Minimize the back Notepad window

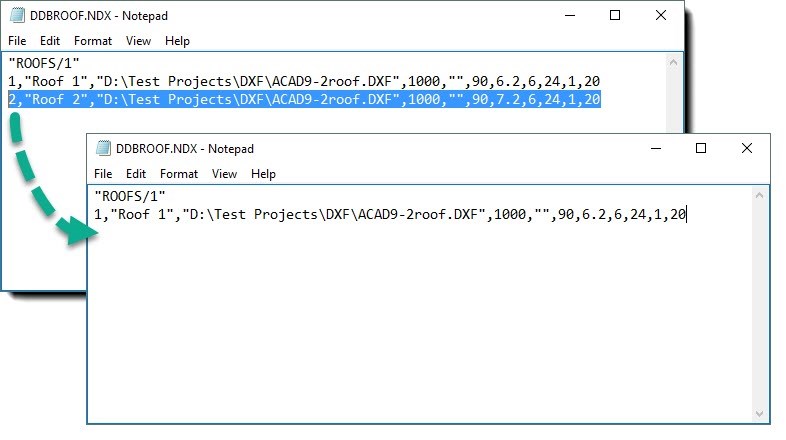tap(570, 15)
